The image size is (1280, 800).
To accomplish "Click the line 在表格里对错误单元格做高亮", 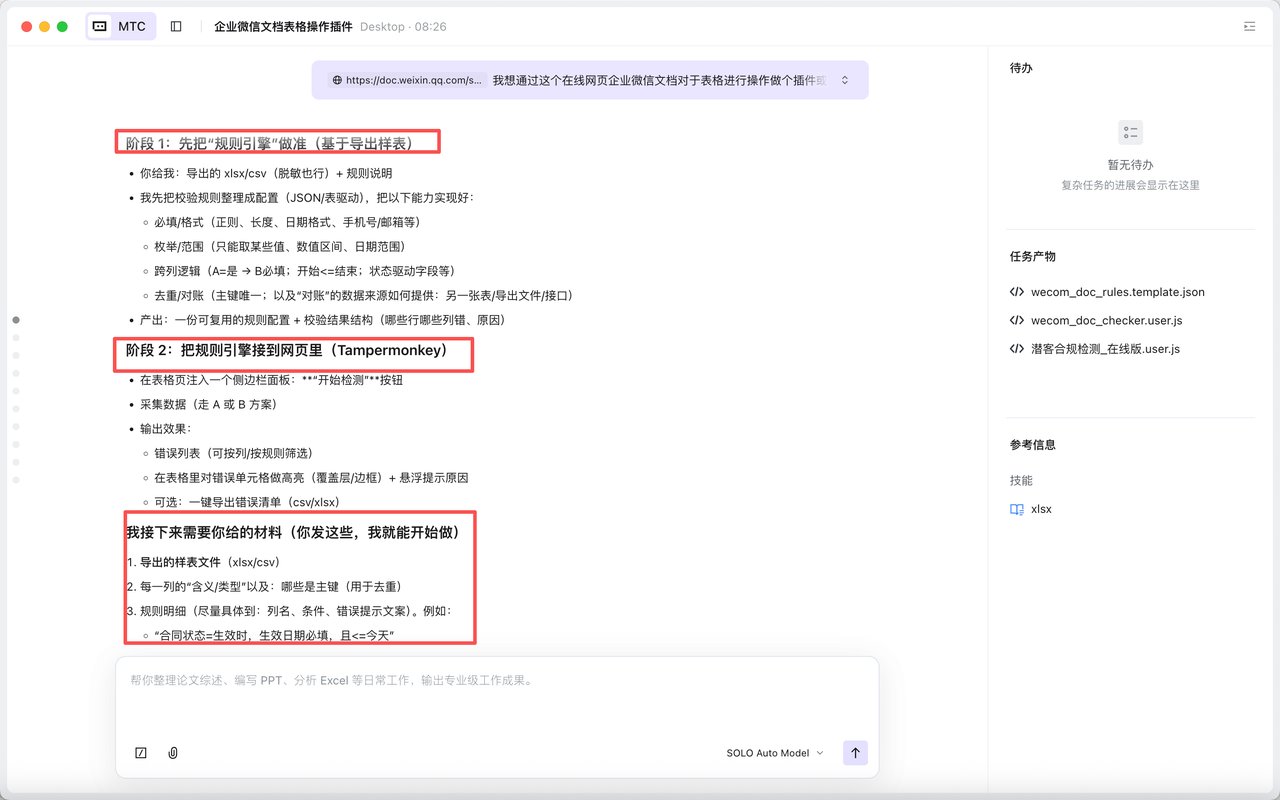I will click(311, 478).
